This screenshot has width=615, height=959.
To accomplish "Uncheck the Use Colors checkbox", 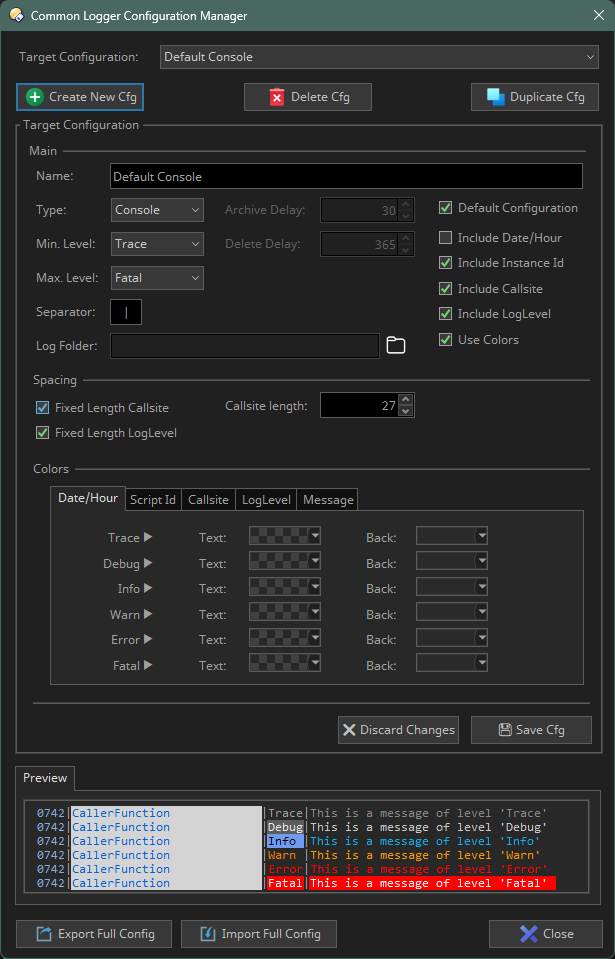I will [x=446, y=340].
